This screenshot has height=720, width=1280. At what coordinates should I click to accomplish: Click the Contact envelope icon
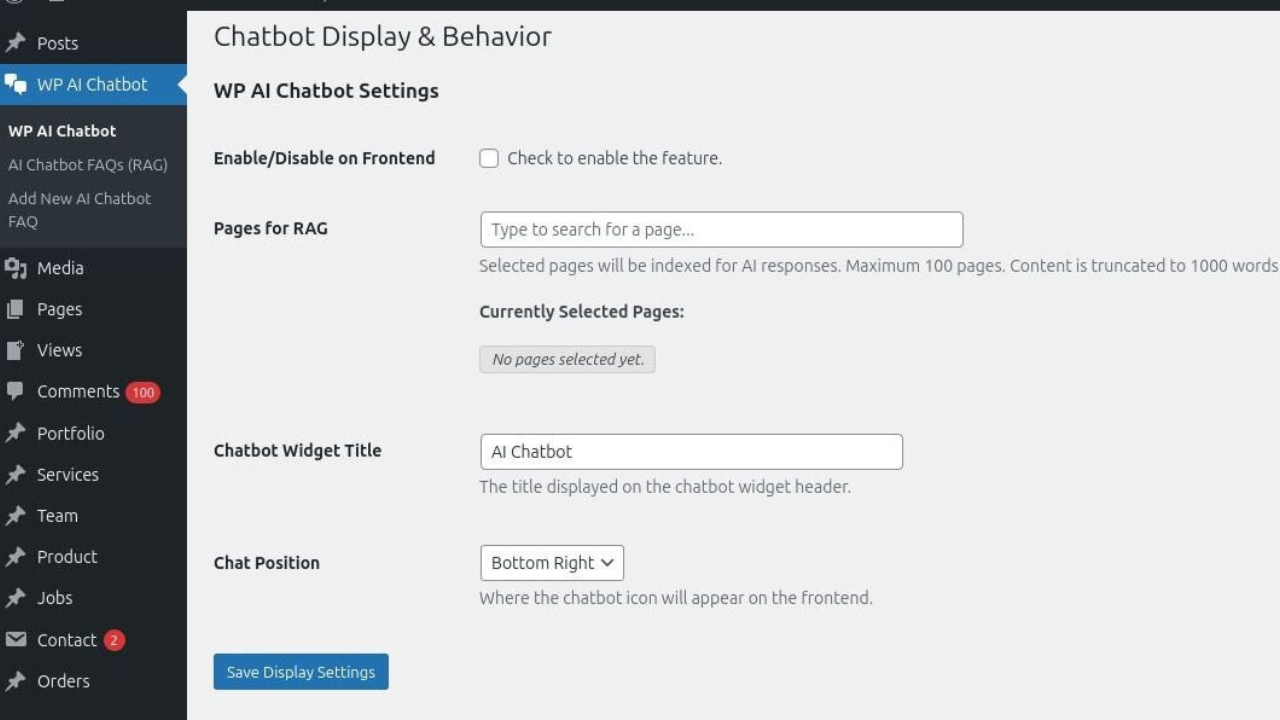[15, 640]
